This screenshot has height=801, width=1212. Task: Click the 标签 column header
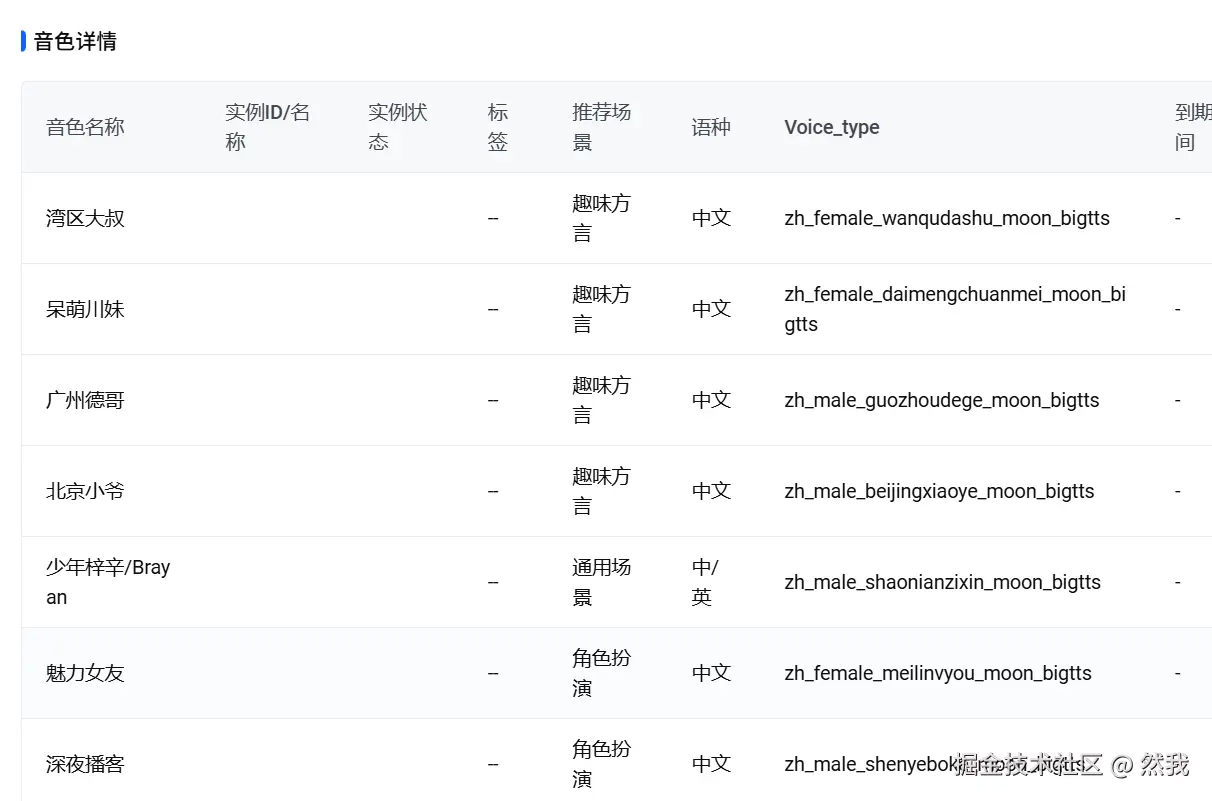pyautogui.click(x=498, y=127)
